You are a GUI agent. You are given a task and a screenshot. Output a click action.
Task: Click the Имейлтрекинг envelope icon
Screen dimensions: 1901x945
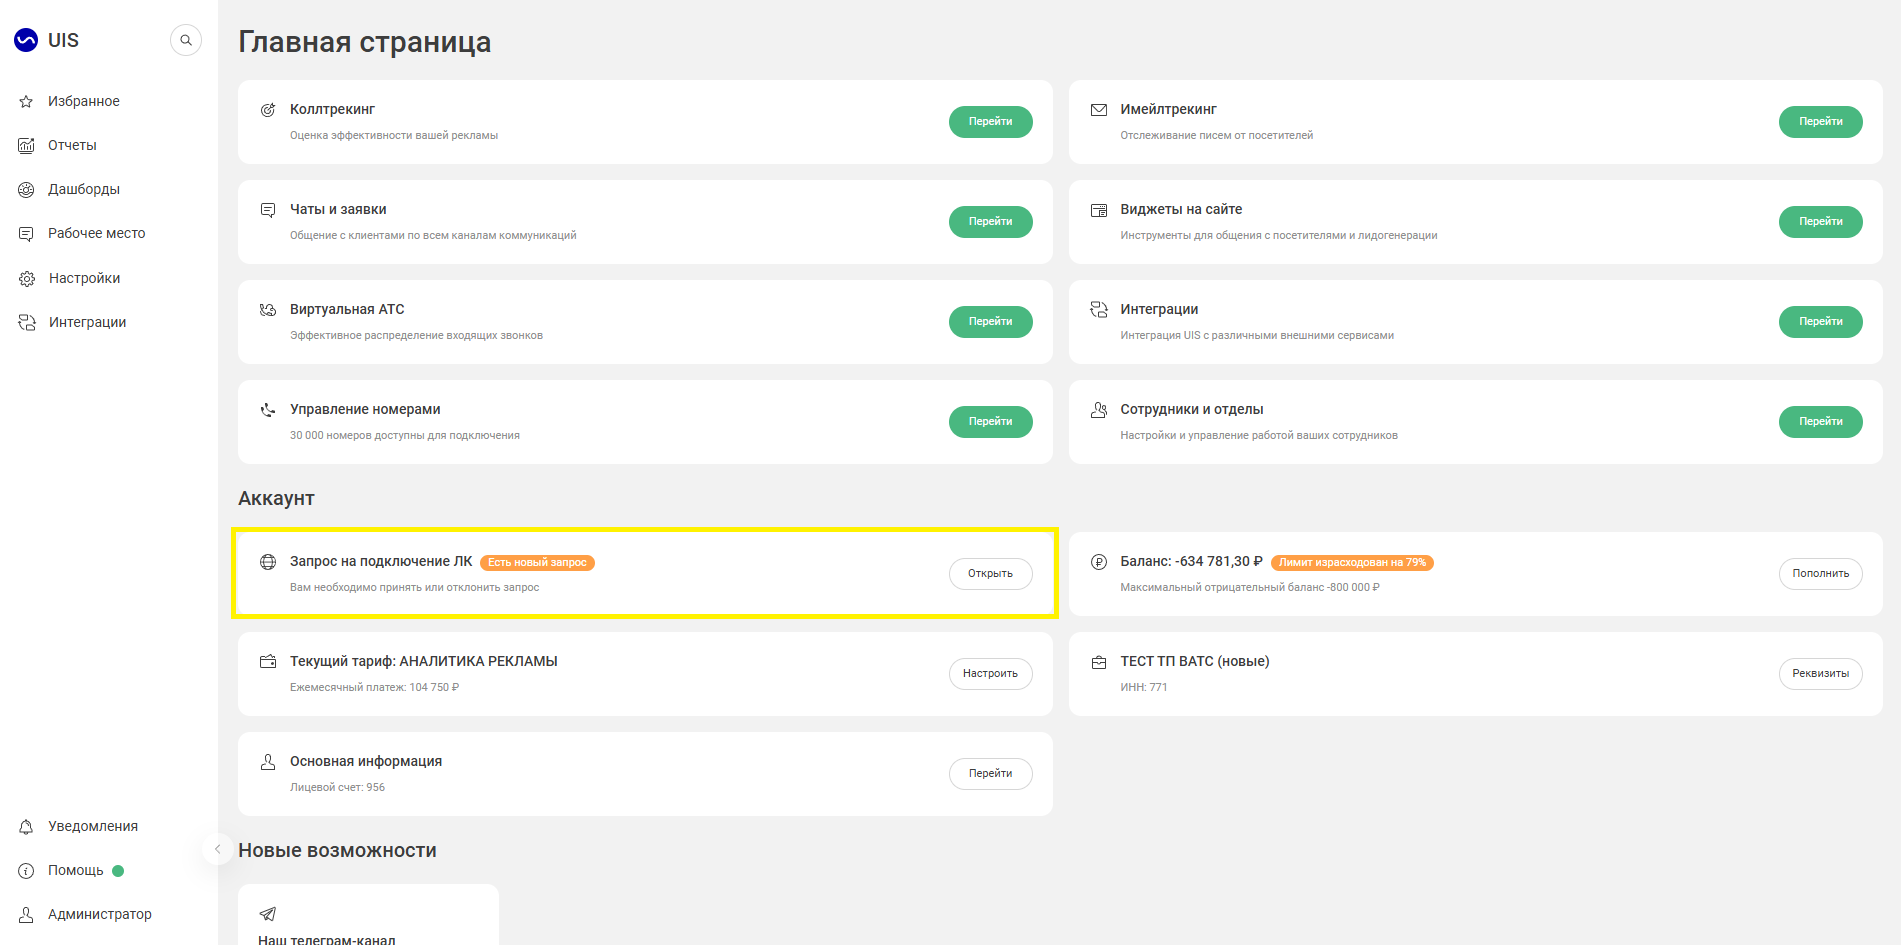pyautogui.click(x=1099, y=110)
